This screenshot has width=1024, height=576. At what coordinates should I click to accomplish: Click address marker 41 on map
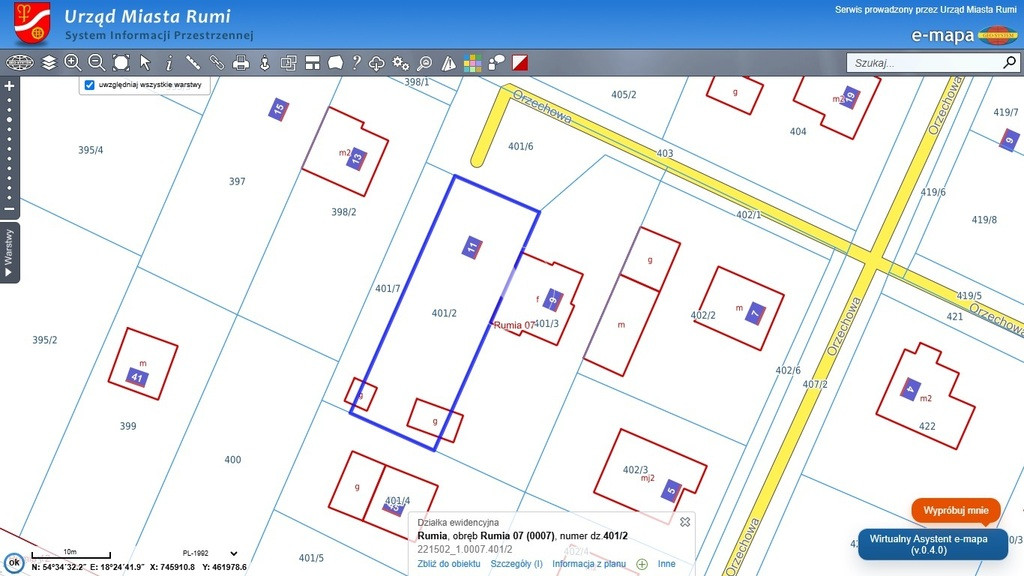click(137, 377)
